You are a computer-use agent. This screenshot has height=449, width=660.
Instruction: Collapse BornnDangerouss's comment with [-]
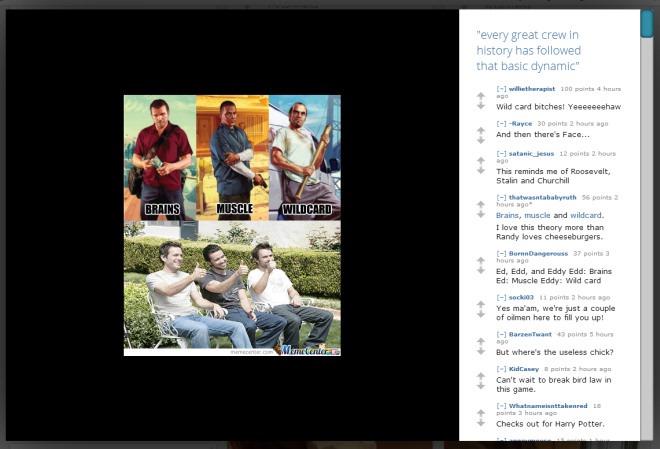(x=501, y=253)
